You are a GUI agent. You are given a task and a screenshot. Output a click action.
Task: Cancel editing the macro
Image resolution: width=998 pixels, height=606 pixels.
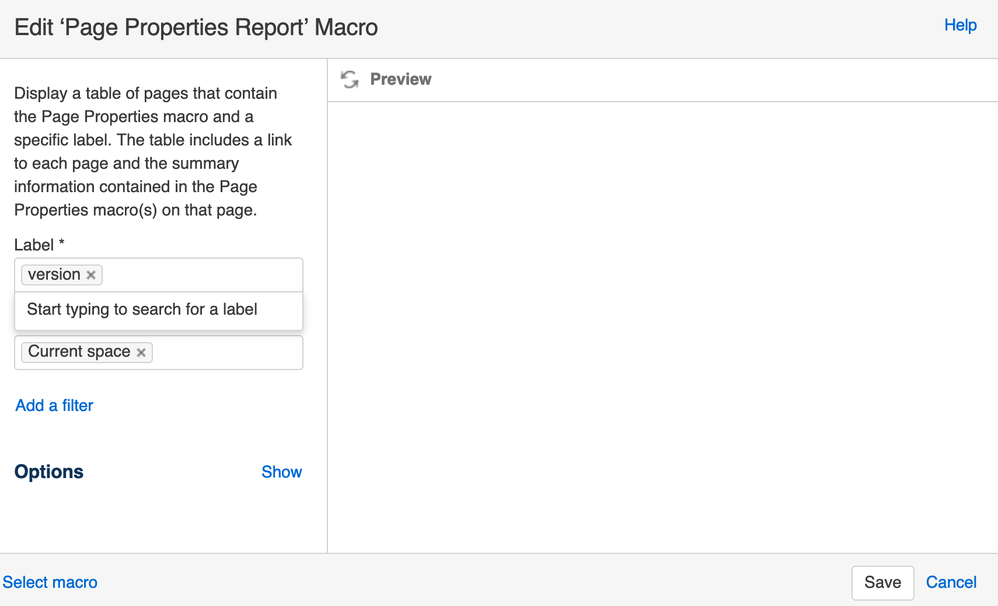point(951,582)
